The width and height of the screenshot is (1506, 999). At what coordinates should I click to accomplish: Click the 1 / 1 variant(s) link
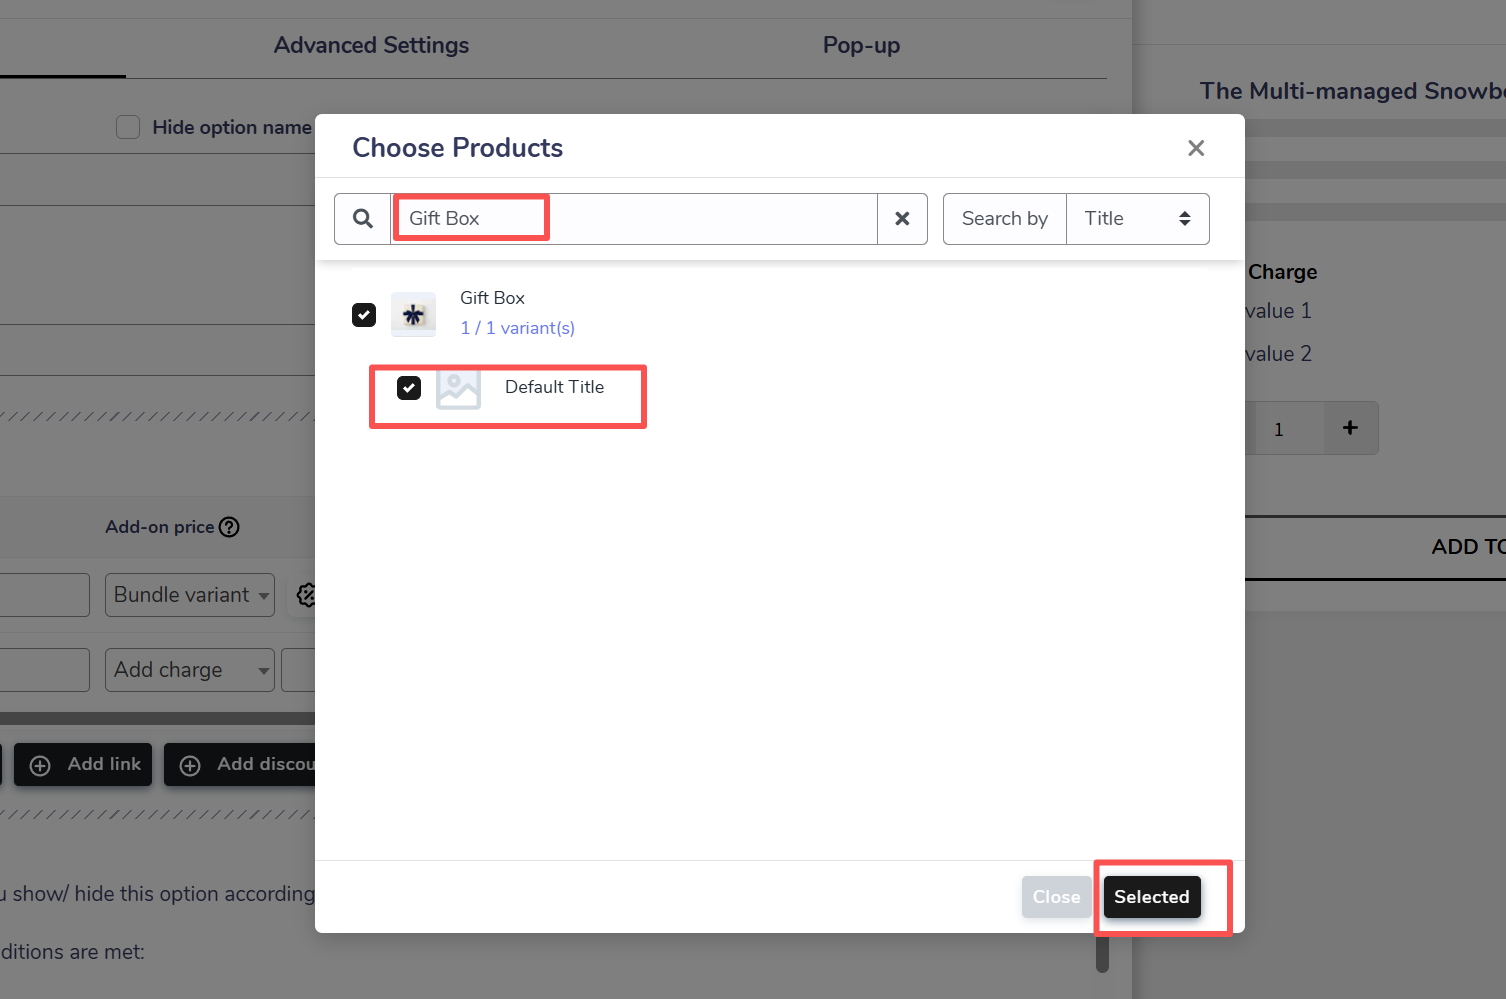(517, 328)
